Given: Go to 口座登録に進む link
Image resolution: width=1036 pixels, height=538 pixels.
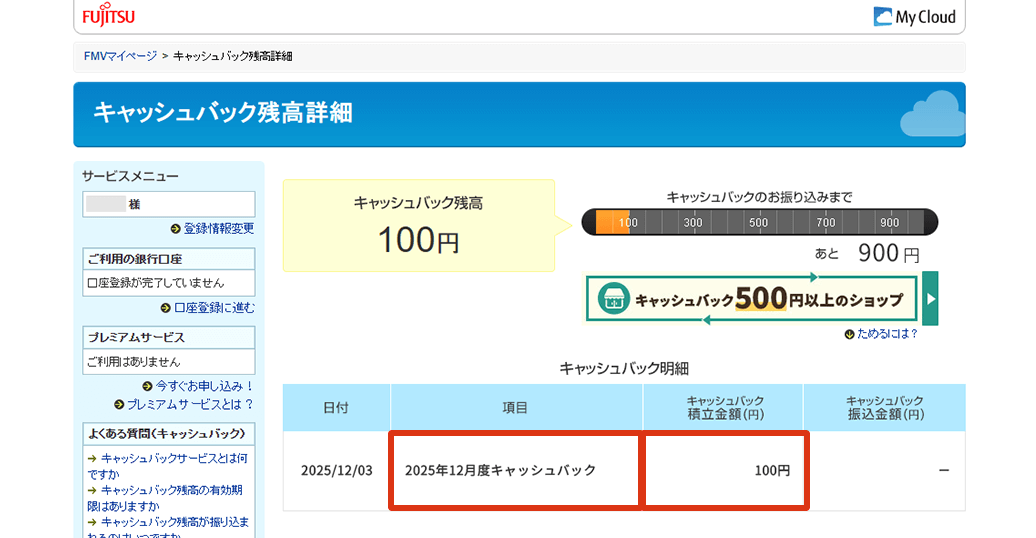Looking at the screenshot, I should (214, 308).
